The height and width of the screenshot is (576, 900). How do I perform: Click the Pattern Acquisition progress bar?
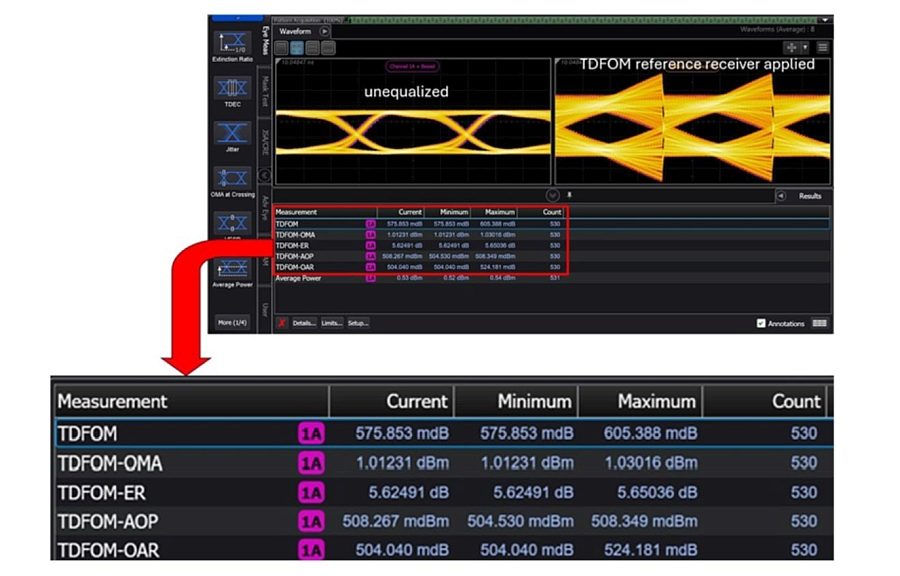(299, 17)
